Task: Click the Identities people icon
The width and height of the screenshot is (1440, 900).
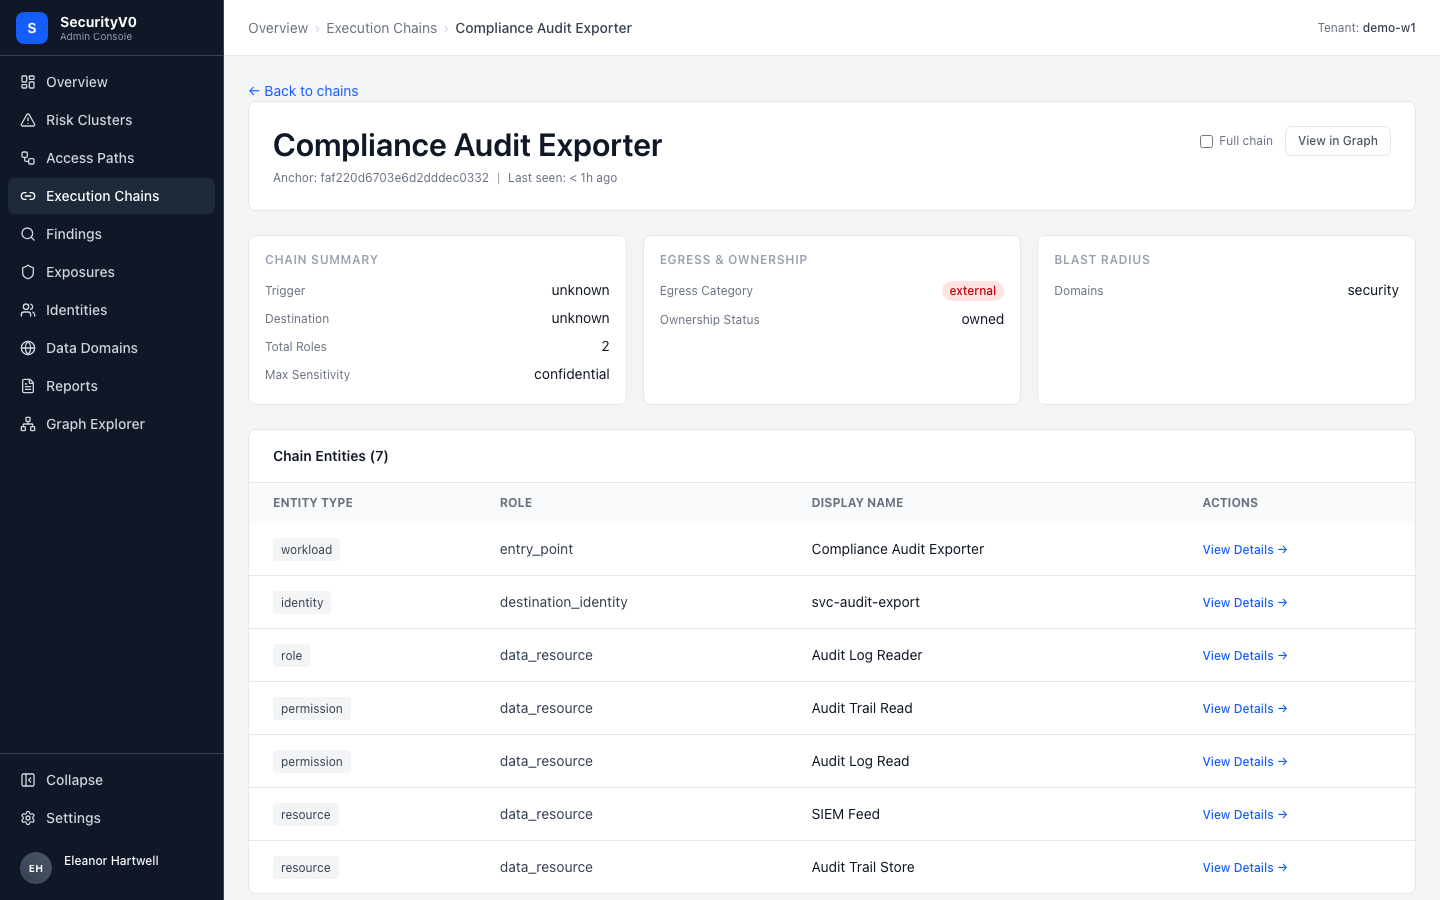Action: pos(28,310)
